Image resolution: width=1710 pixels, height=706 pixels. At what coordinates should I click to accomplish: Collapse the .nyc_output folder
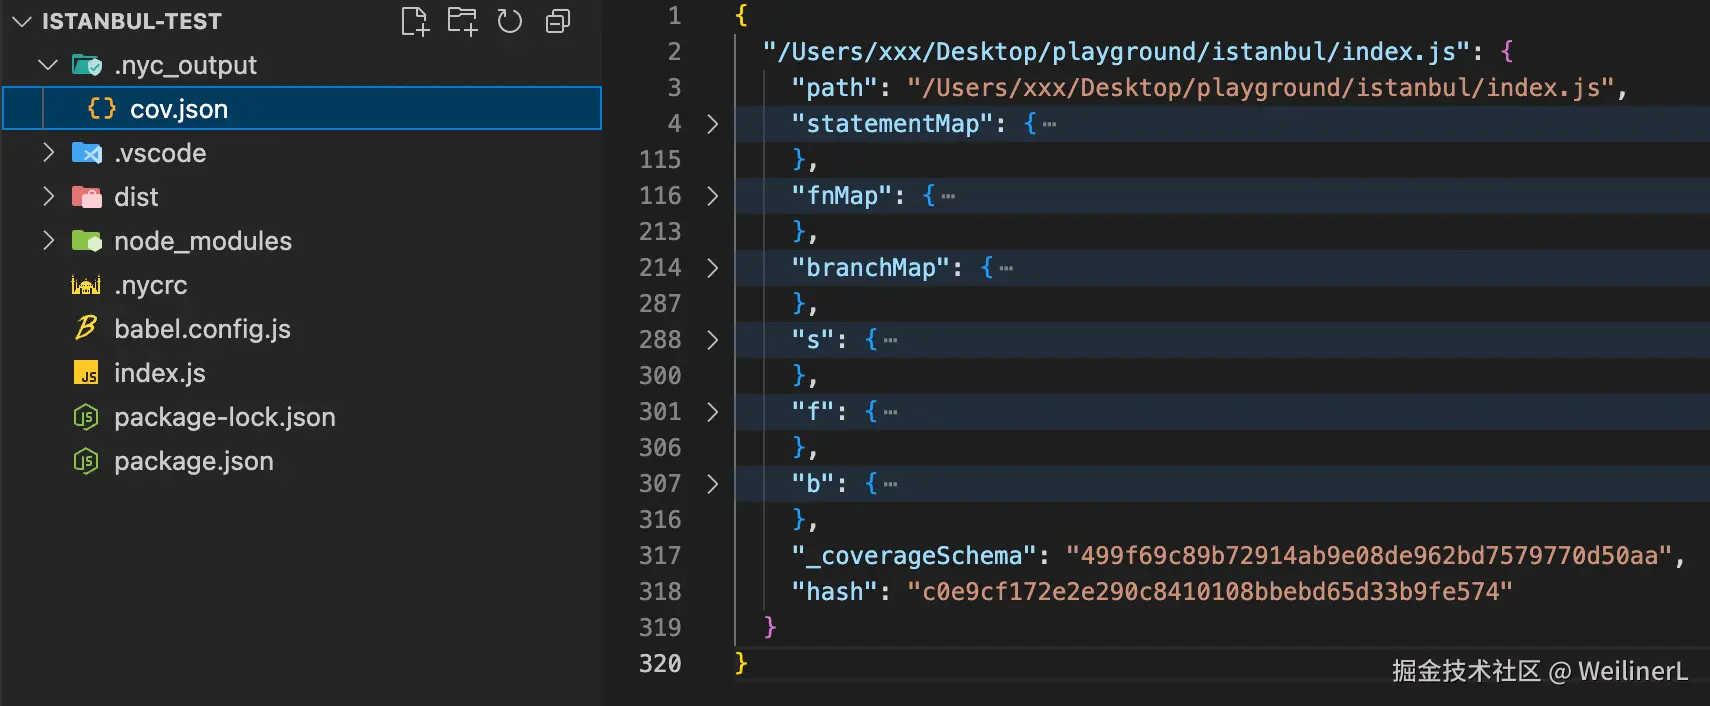point(48,65)
